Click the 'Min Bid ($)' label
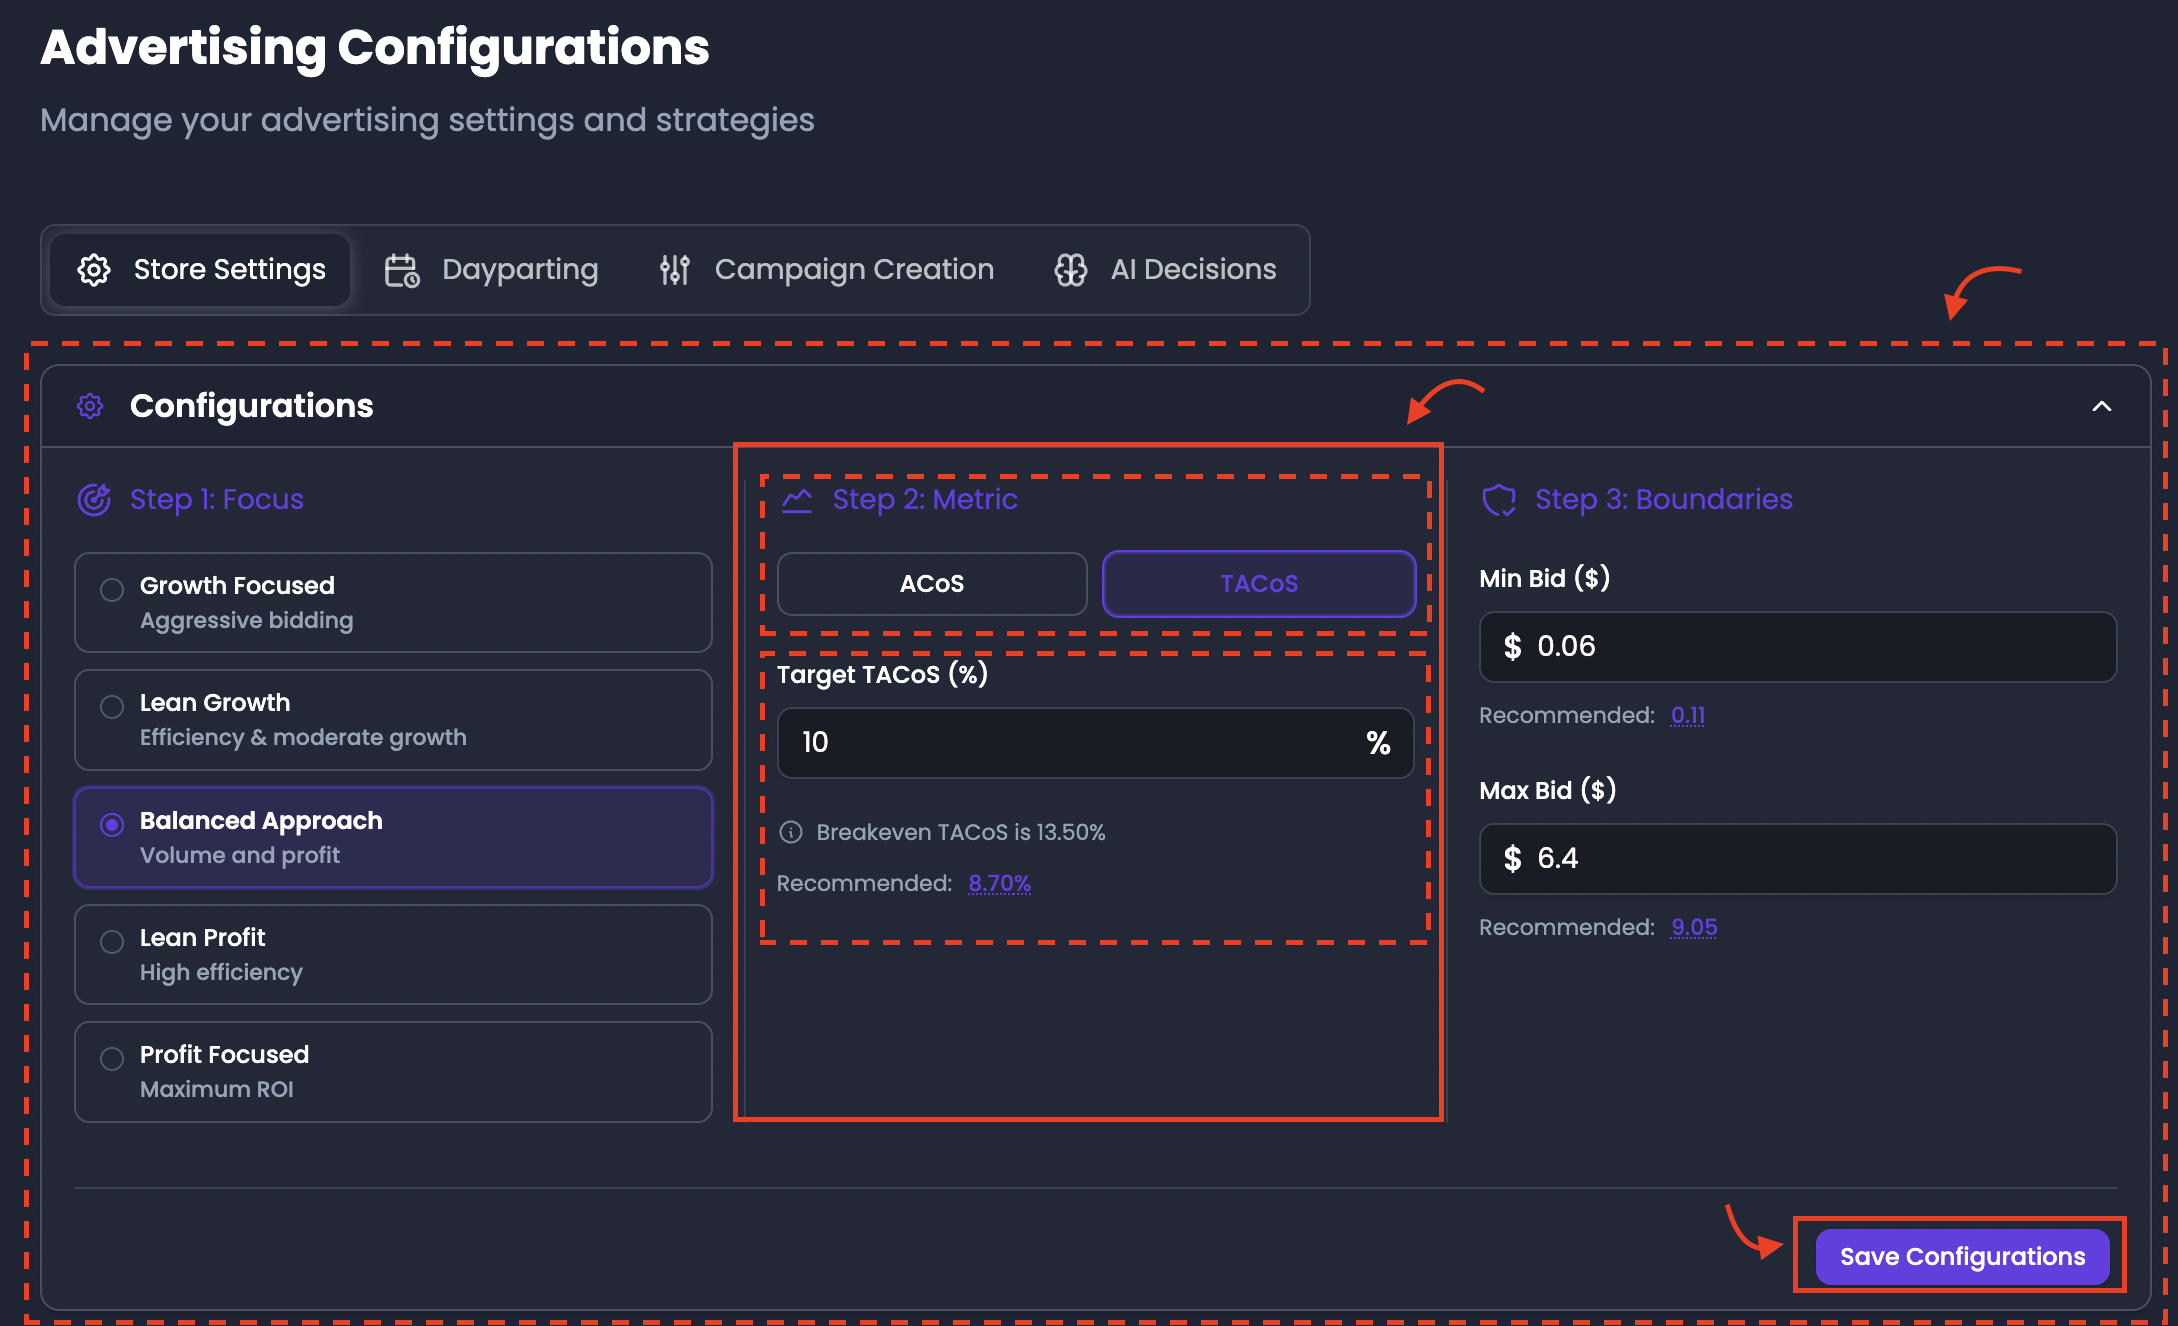Viewport: 2178px width, 1326px height. pyautogui.click(x=1545, y=579)
